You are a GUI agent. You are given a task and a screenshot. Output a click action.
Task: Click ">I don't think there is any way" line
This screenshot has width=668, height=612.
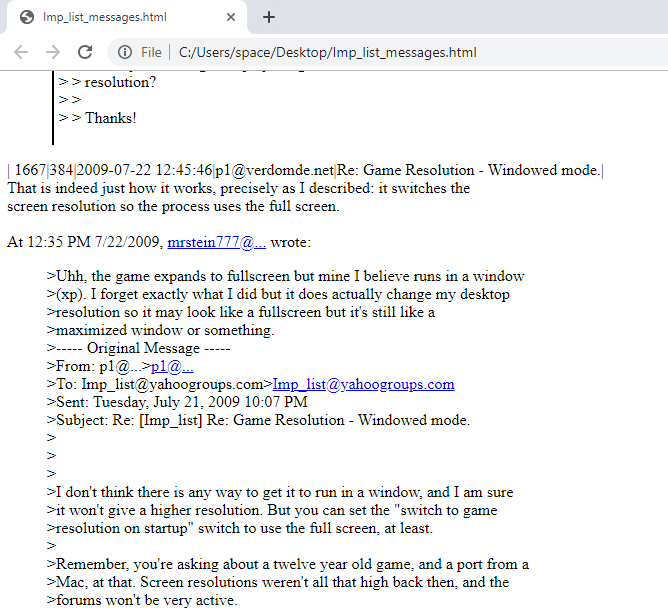(x=280, y=492)
